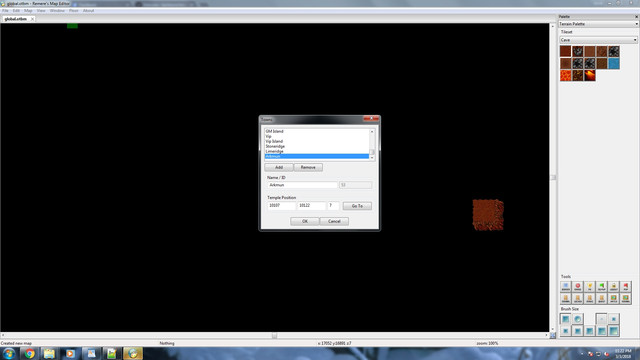This screenshot has width=640, height=360.
Task: Click map canvas vertical scrollbar up arrow
Action: [553, 26]
